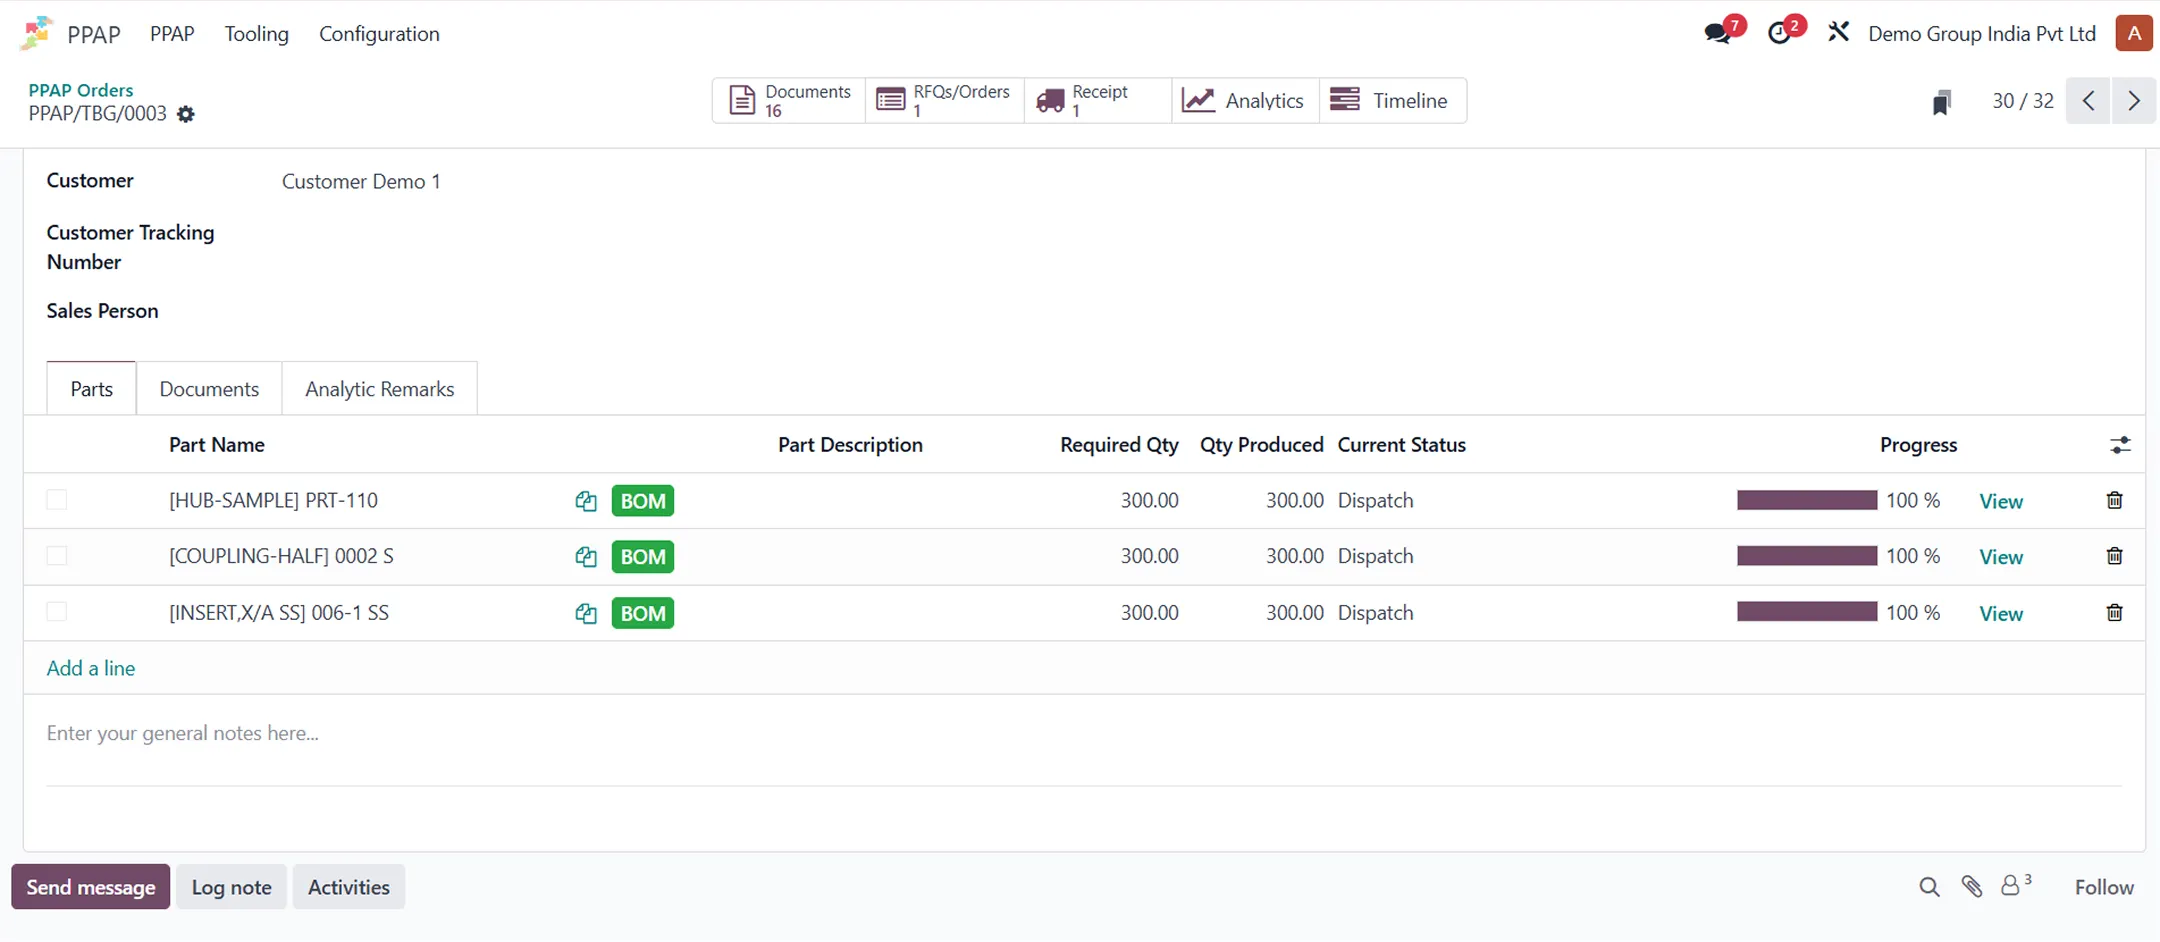Open the Configuration menu
The height and width of the screenshot is (942, 2160).
click(x=379, y=34)
